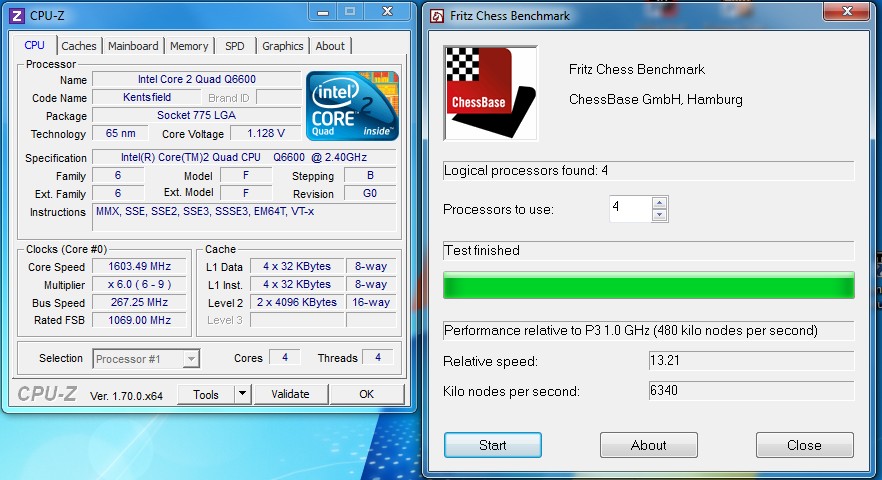Increase processors to use with up arrow

pyautogui.click(x=660, y=203)
